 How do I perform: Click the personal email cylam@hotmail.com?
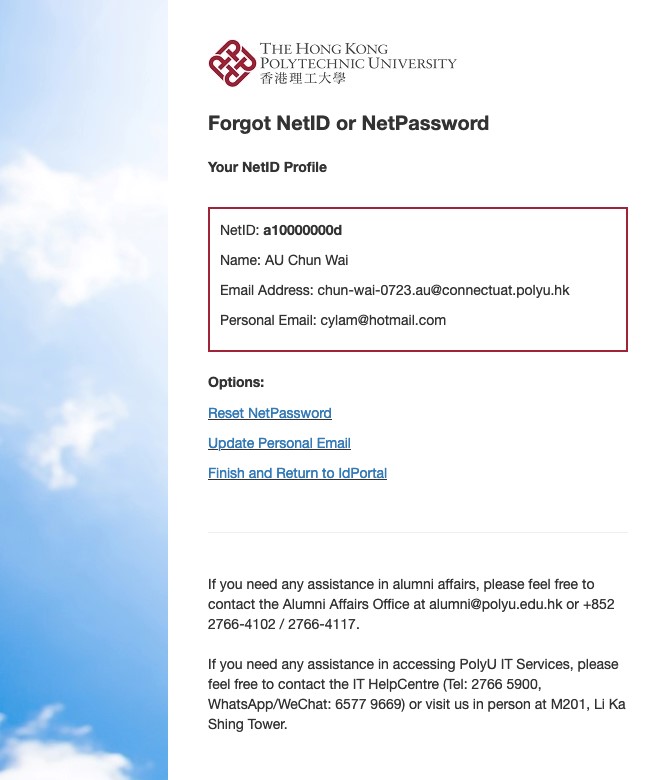tap(382, 320)
